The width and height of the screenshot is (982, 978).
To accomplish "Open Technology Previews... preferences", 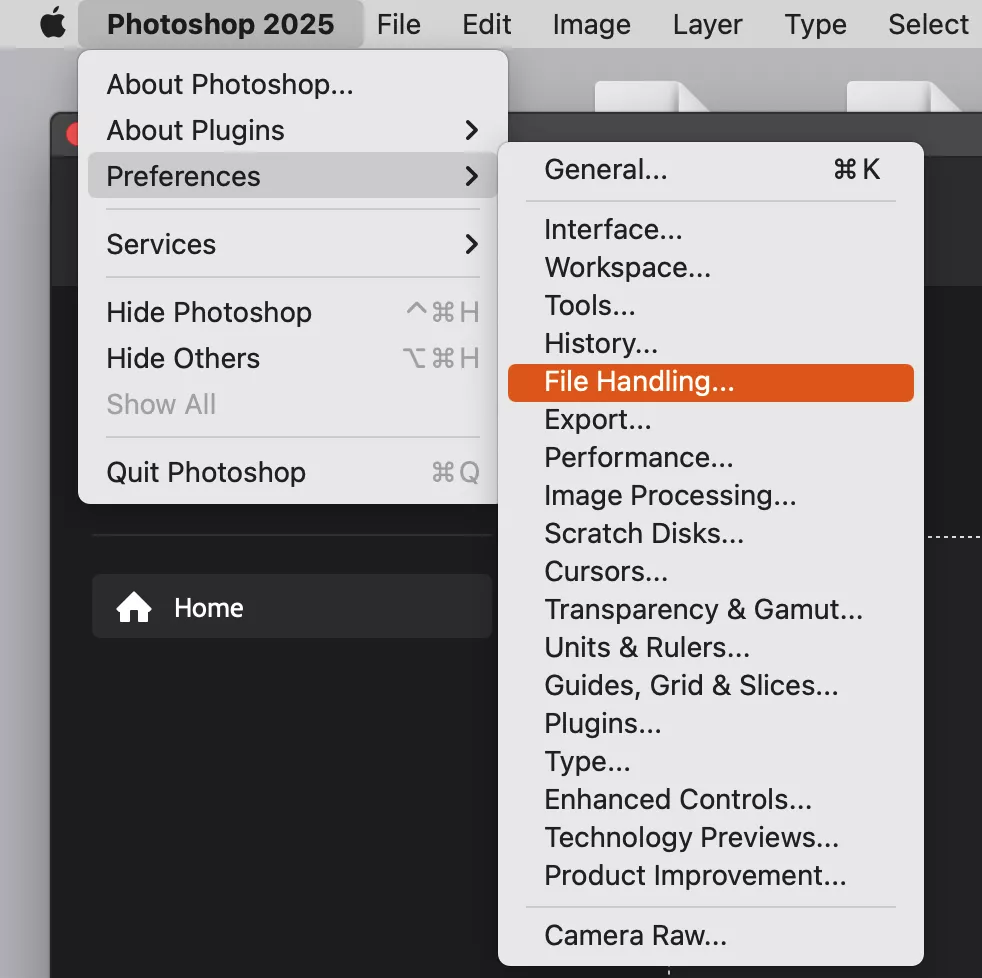I will click(x=711, y=837).
